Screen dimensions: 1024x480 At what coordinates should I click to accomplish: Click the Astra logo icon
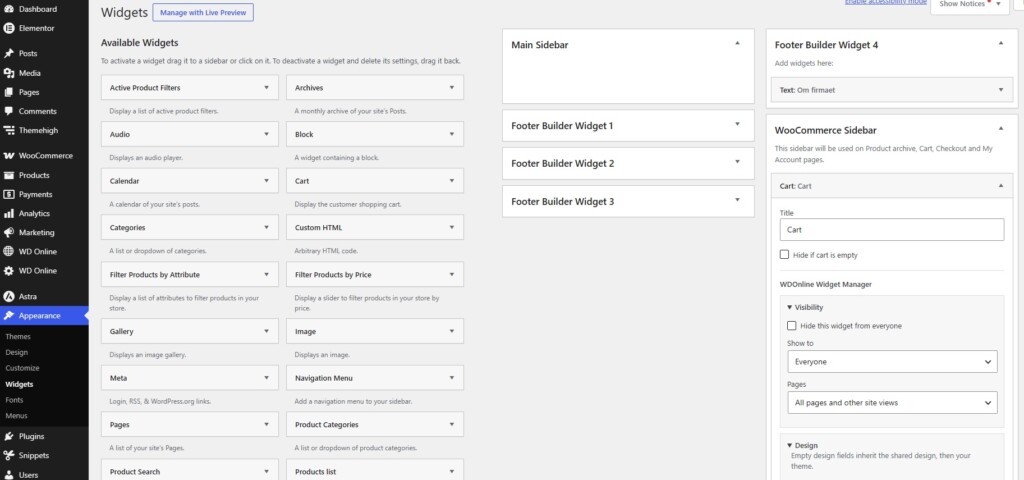click(x=9, y=296)
